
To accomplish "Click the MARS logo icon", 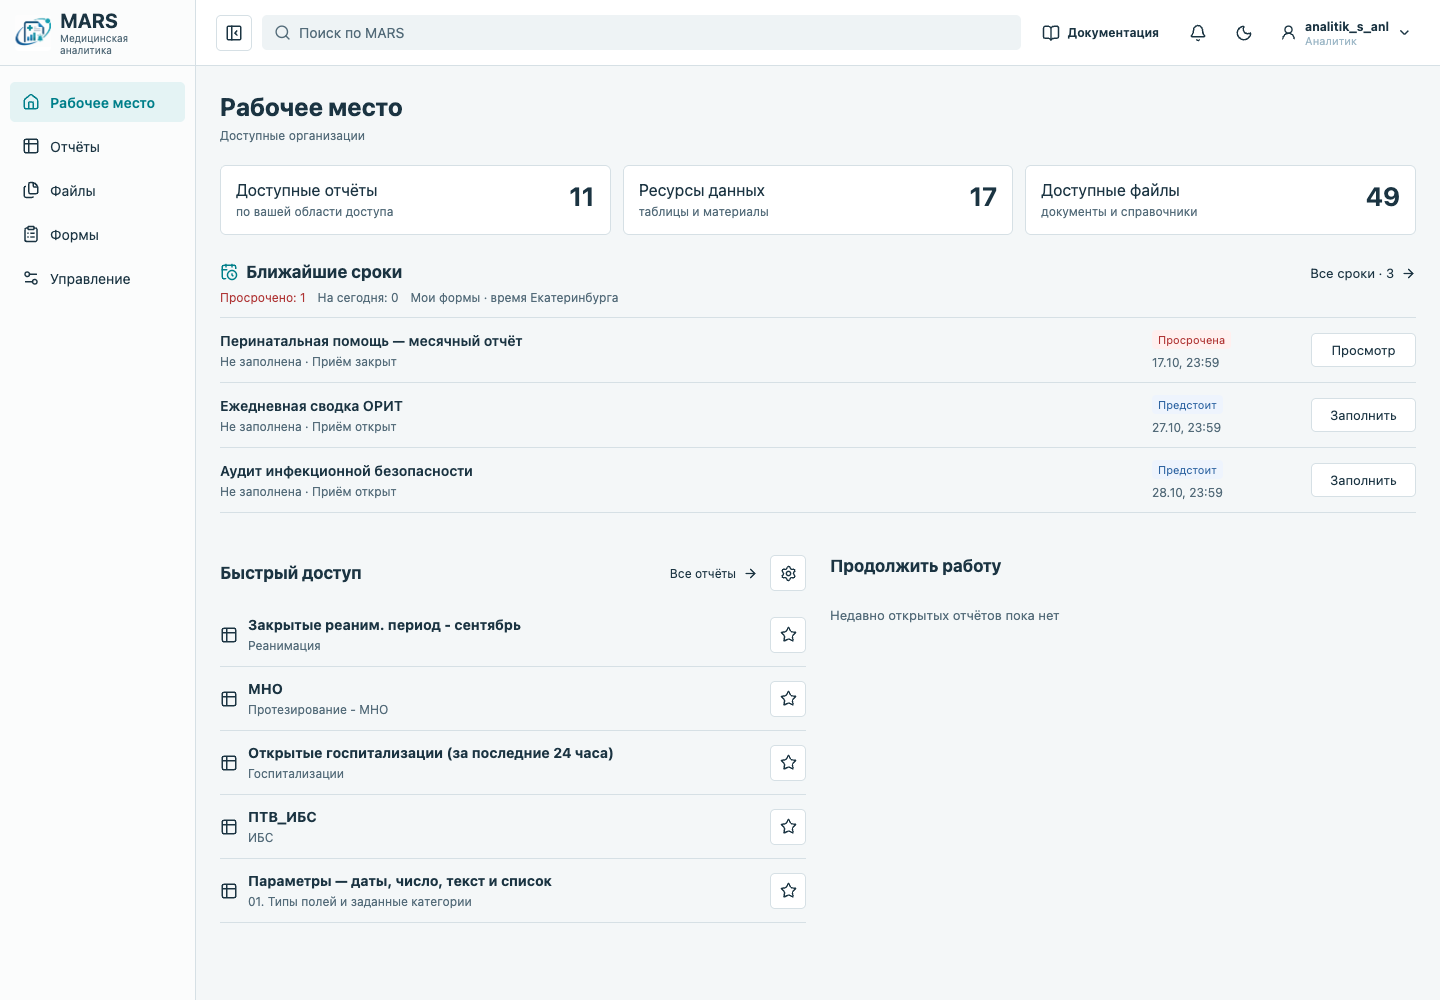I will pyautogui.click(x=33, y=33).
